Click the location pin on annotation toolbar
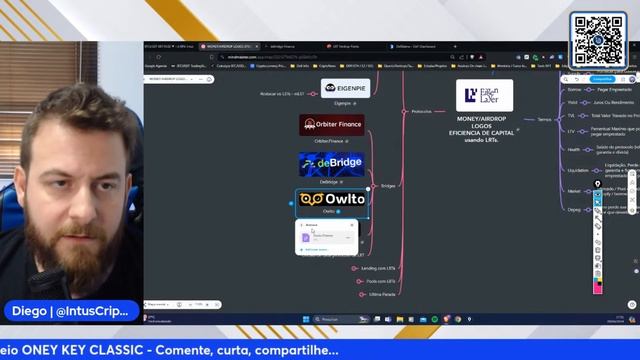Viewport: 640px width, 360px height. tap(598, 184)
